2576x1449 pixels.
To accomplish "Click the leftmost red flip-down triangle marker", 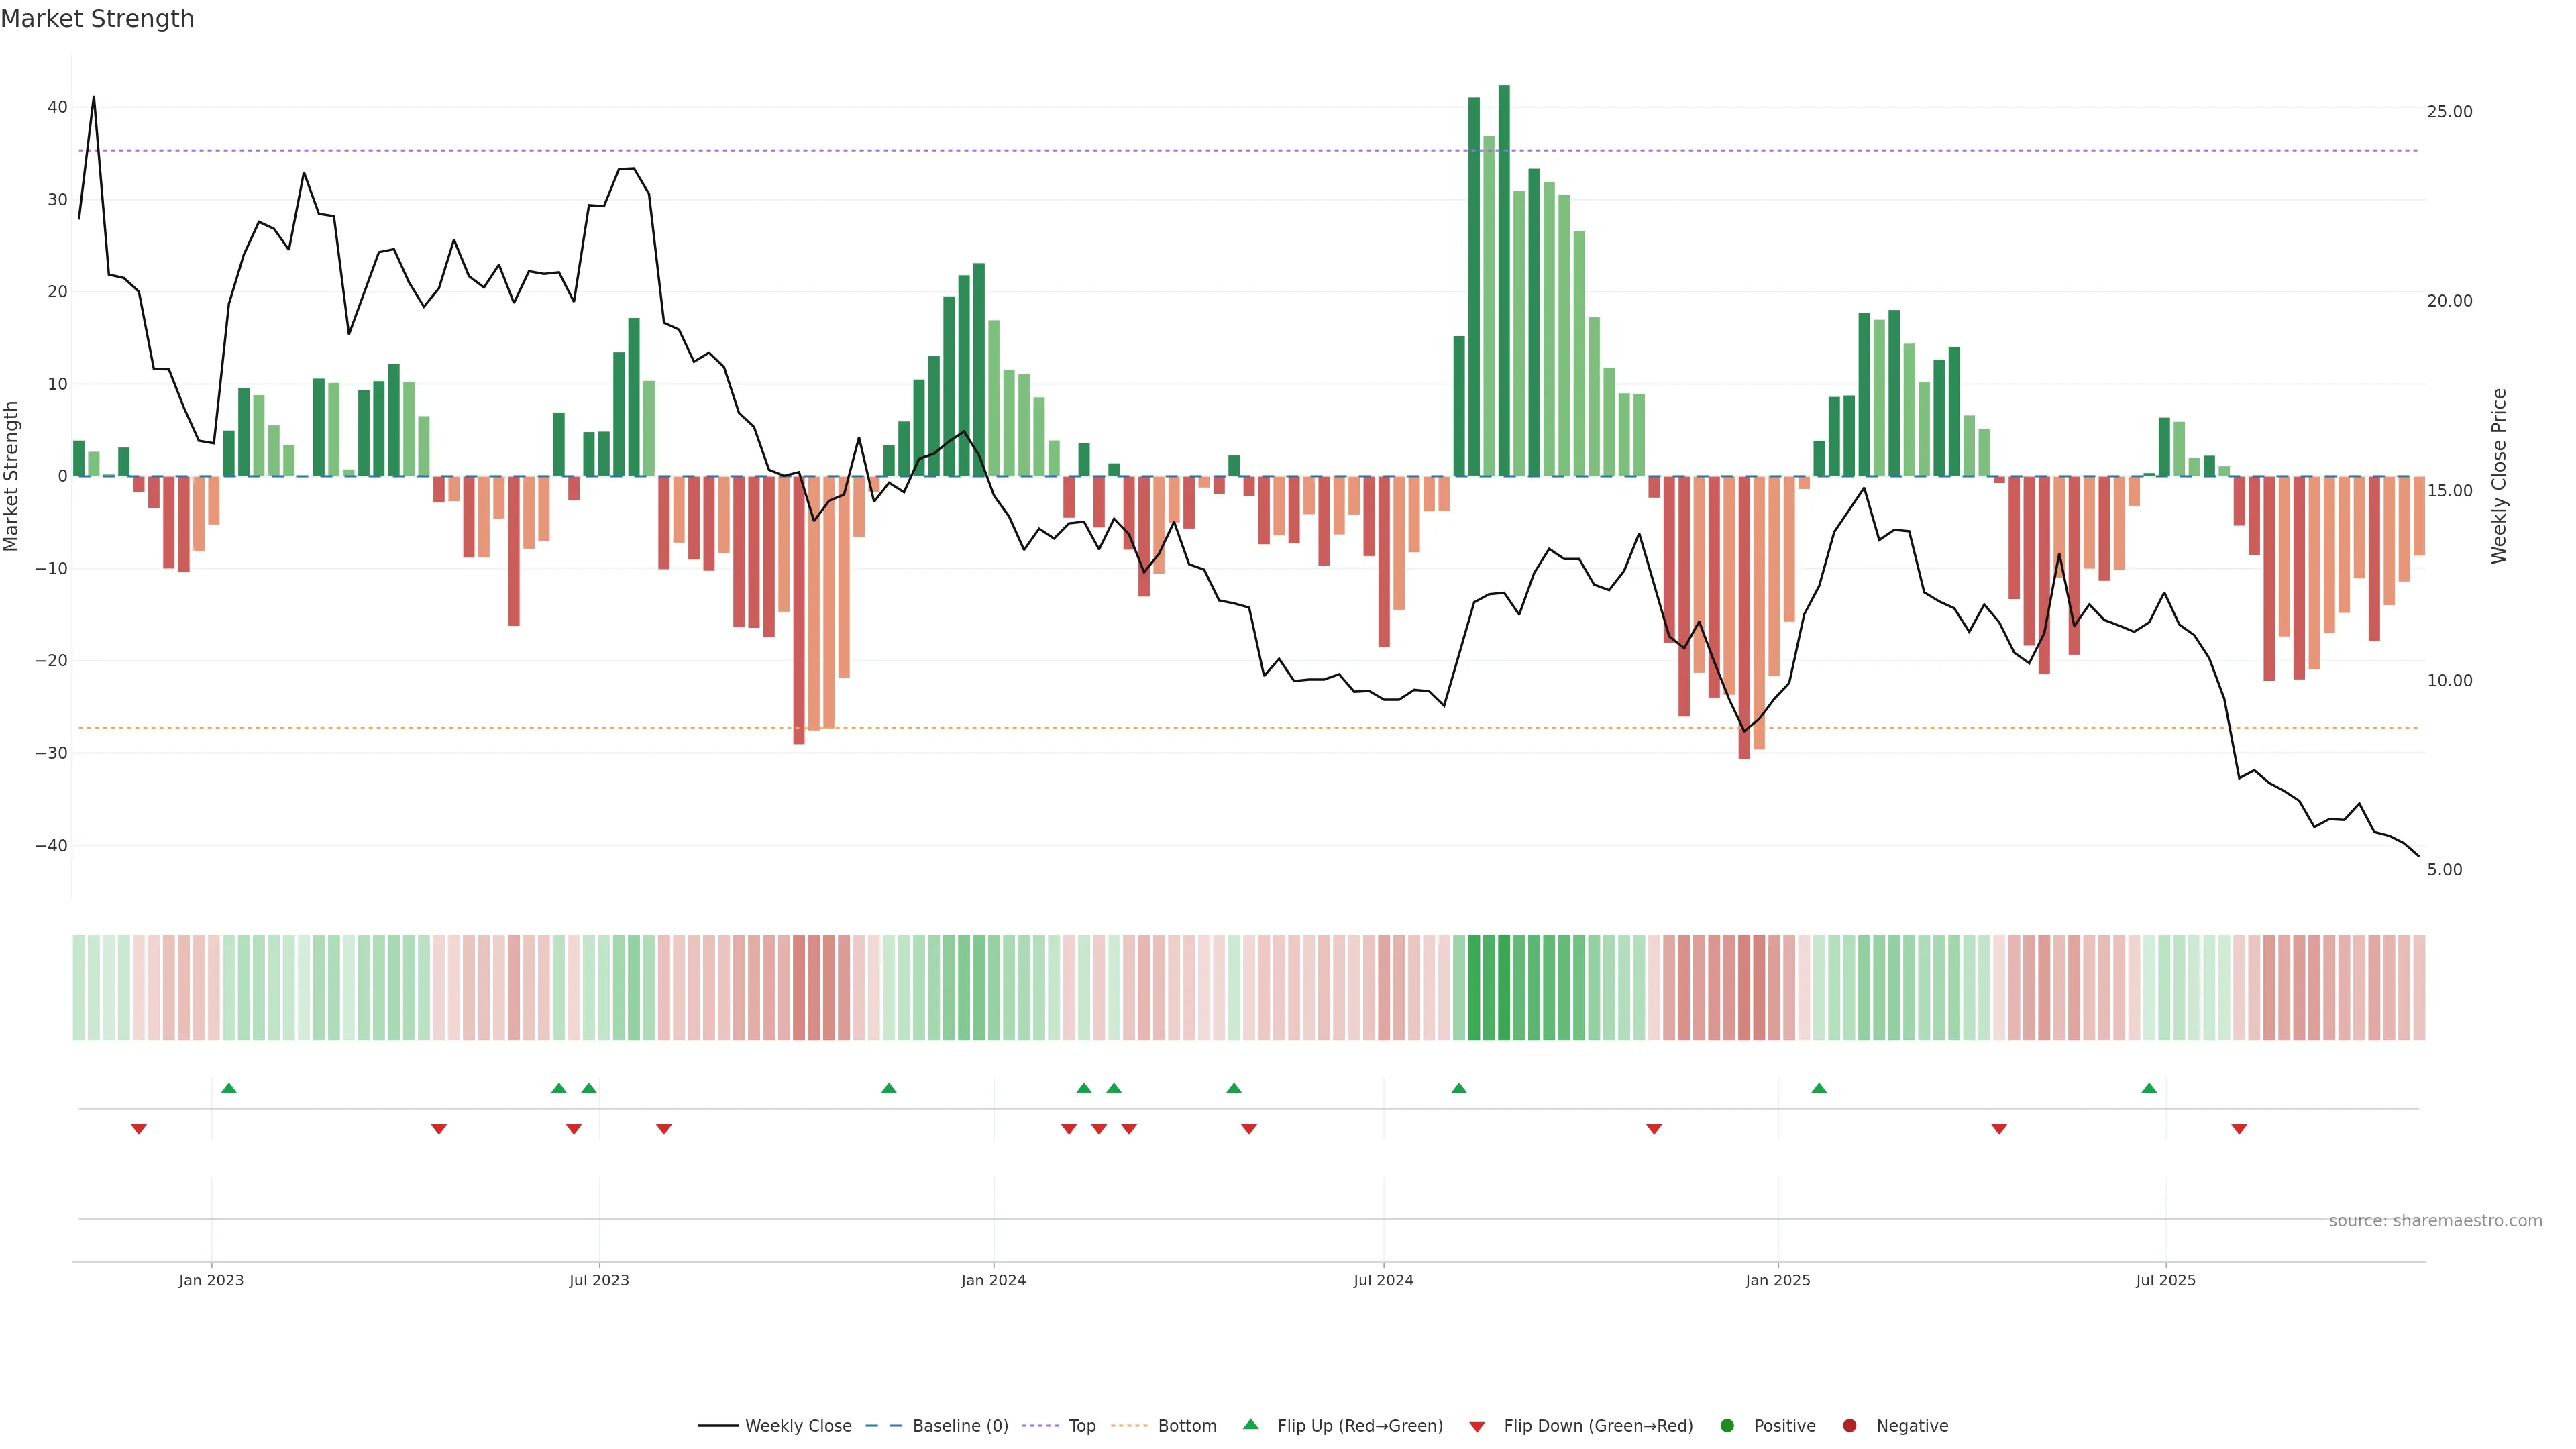I will pyautogui.click(x=139, y=1129).
